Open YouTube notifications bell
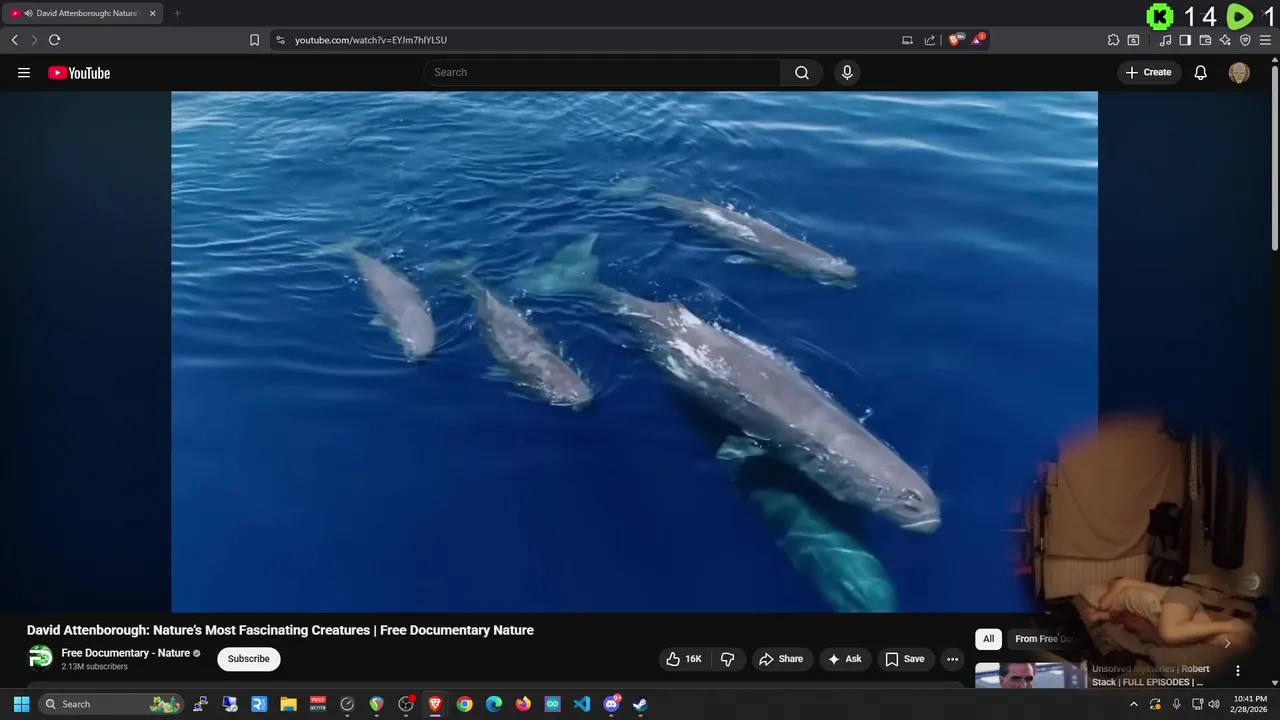1280x720 pixels. coord(1201,72)
